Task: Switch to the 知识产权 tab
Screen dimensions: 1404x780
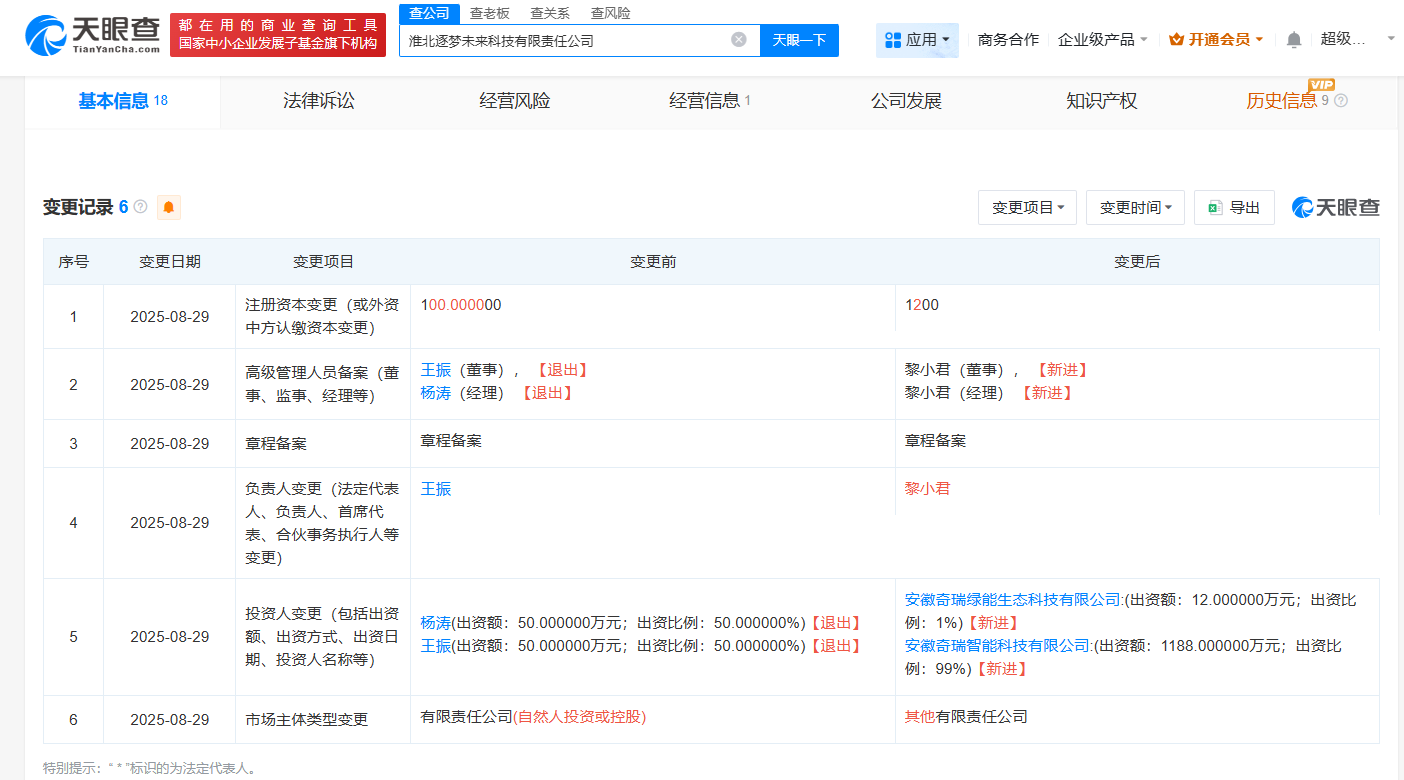Action: click(1101, 100)
